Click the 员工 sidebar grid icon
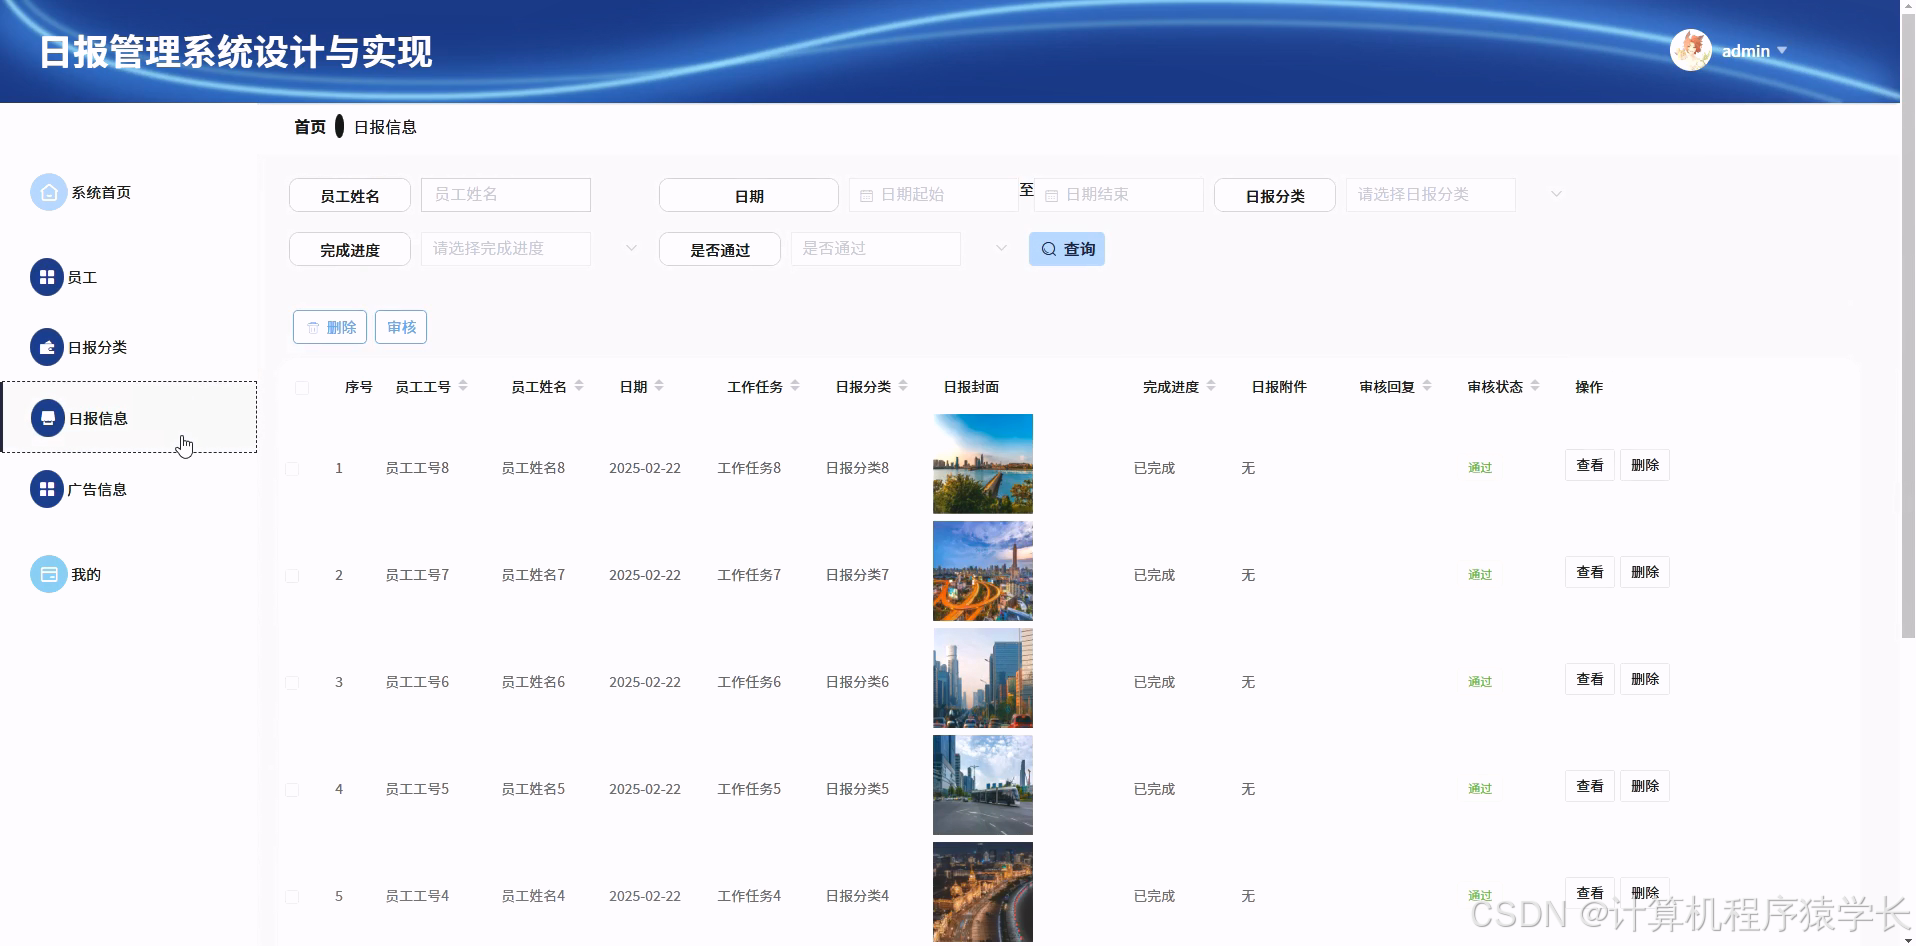The height and width of the screenshot is (946, 1916). coord(47,277)
